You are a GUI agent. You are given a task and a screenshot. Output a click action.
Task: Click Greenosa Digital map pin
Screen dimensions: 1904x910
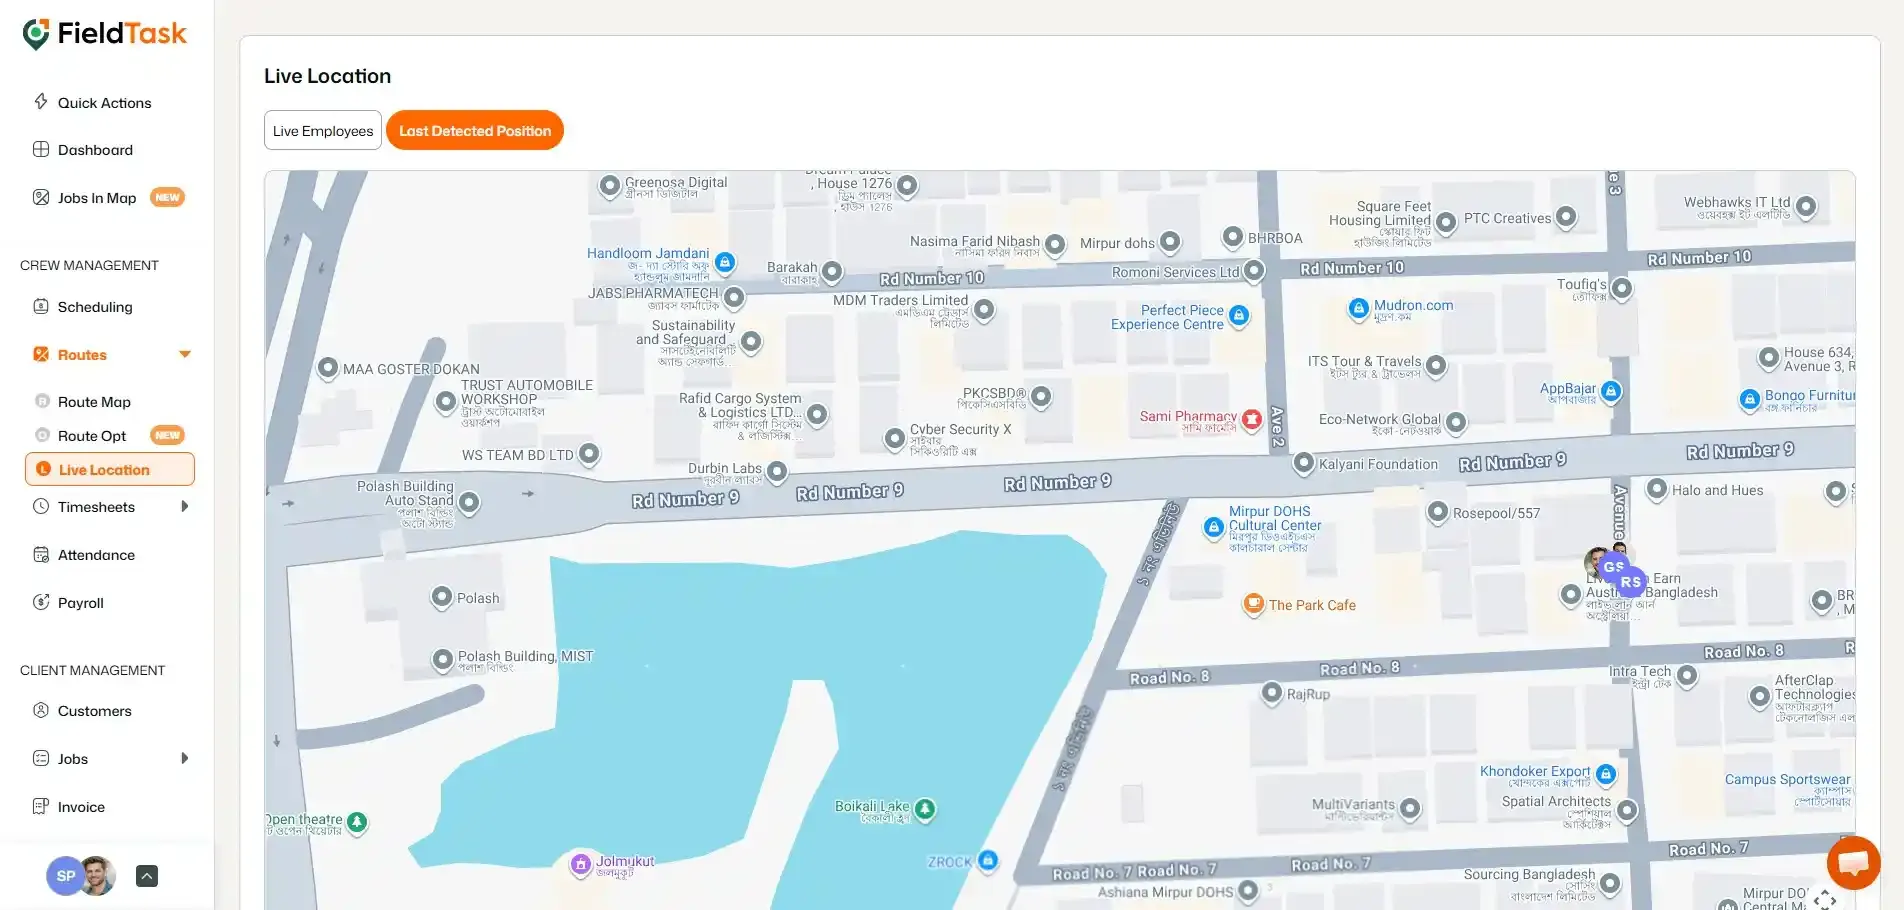(x=609, y=186)
